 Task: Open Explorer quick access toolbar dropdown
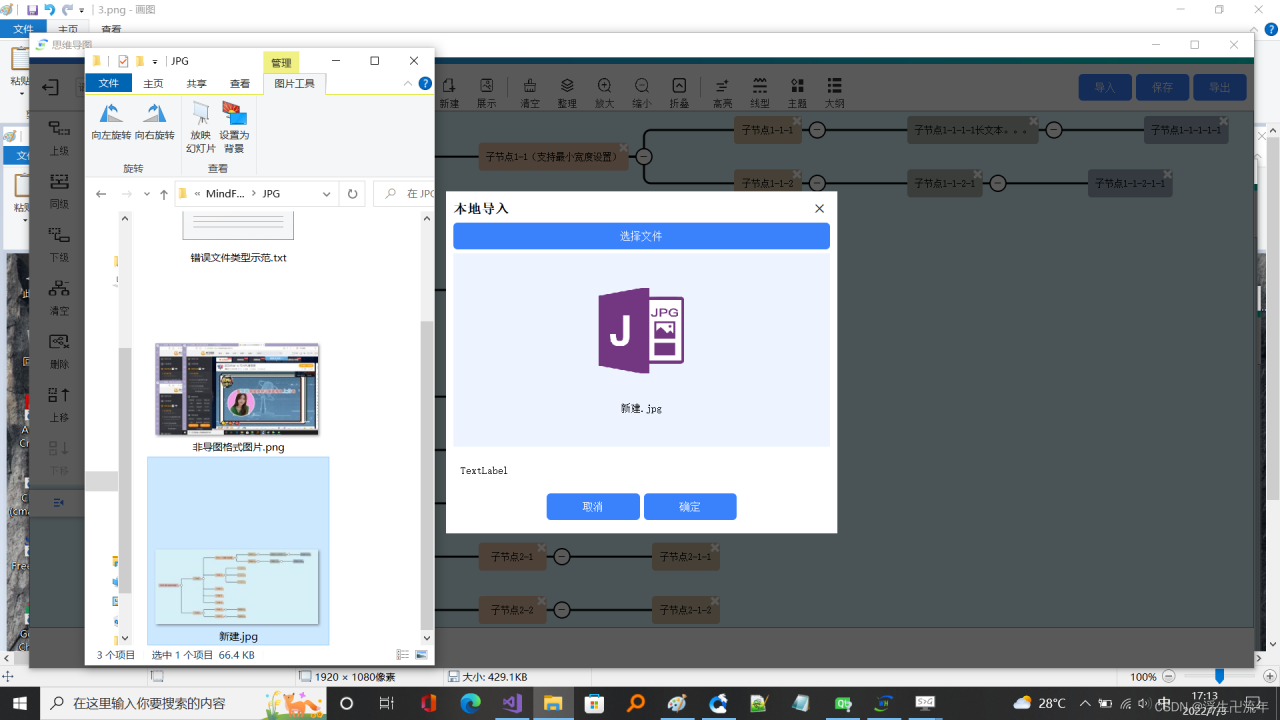[x=155, y=62]
